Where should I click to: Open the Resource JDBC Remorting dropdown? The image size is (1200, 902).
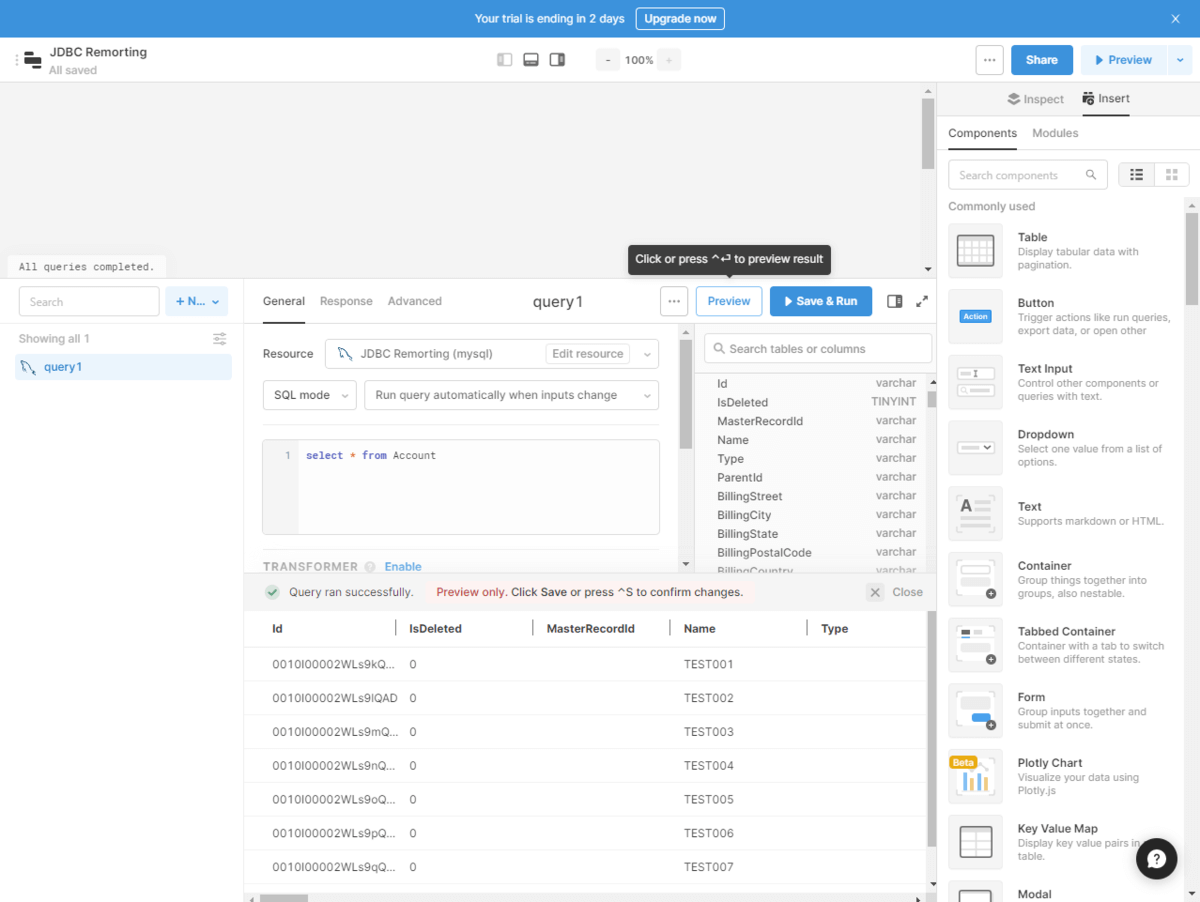[x=492, y=353]
